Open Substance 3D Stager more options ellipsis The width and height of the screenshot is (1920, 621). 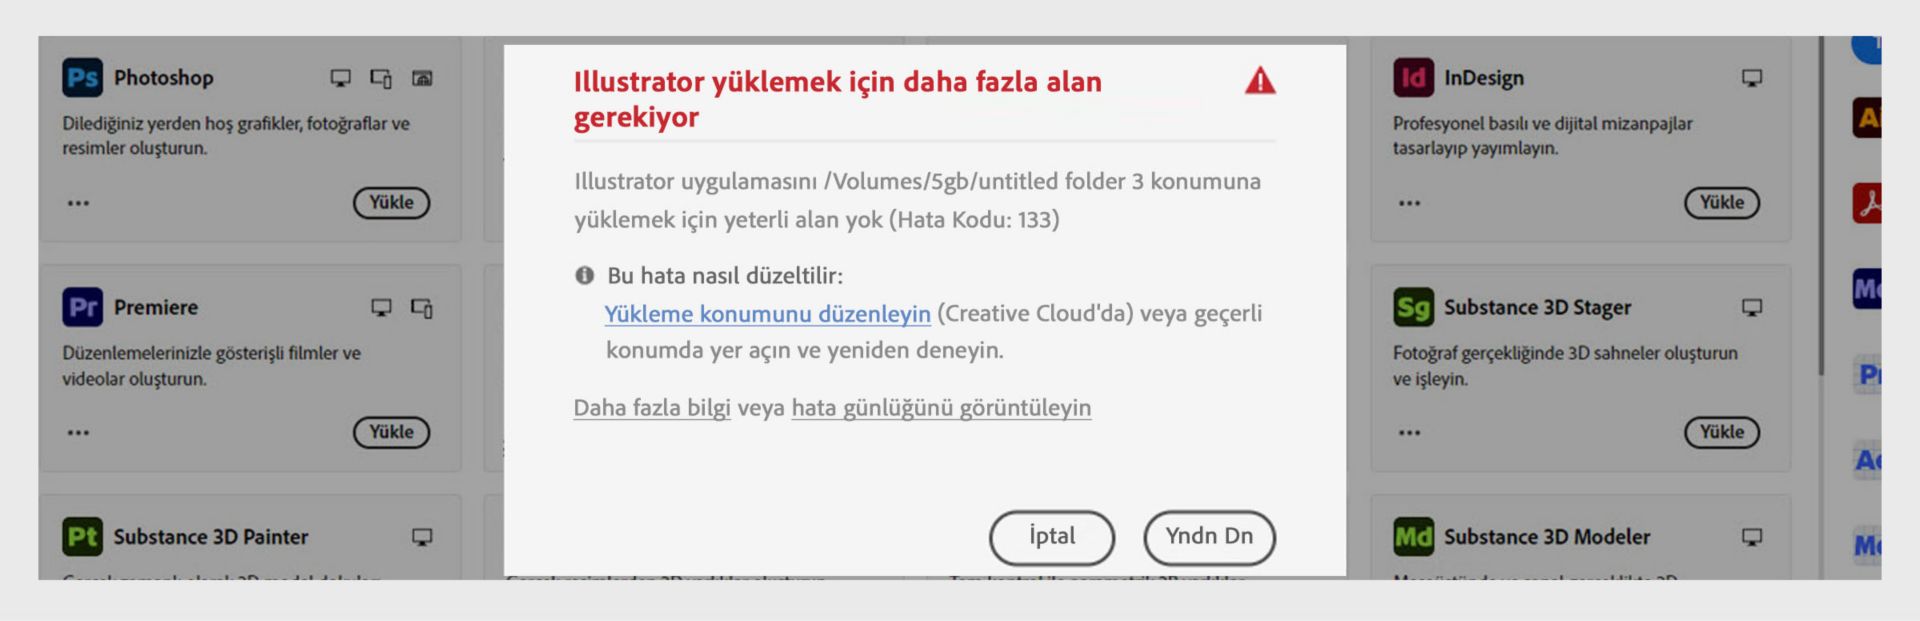click(x=1409, y=433)
